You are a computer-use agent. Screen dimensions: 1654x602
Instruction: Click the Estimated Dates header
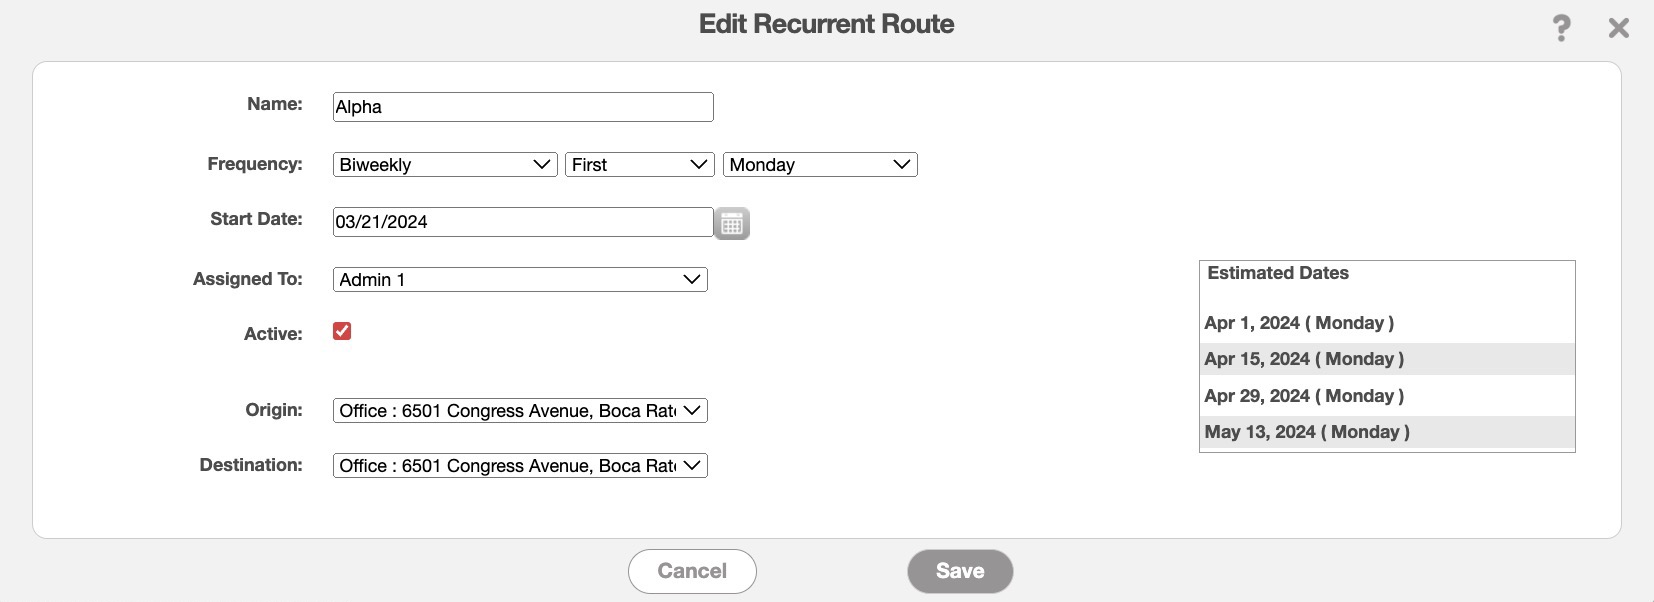[x=1278, y=273]
